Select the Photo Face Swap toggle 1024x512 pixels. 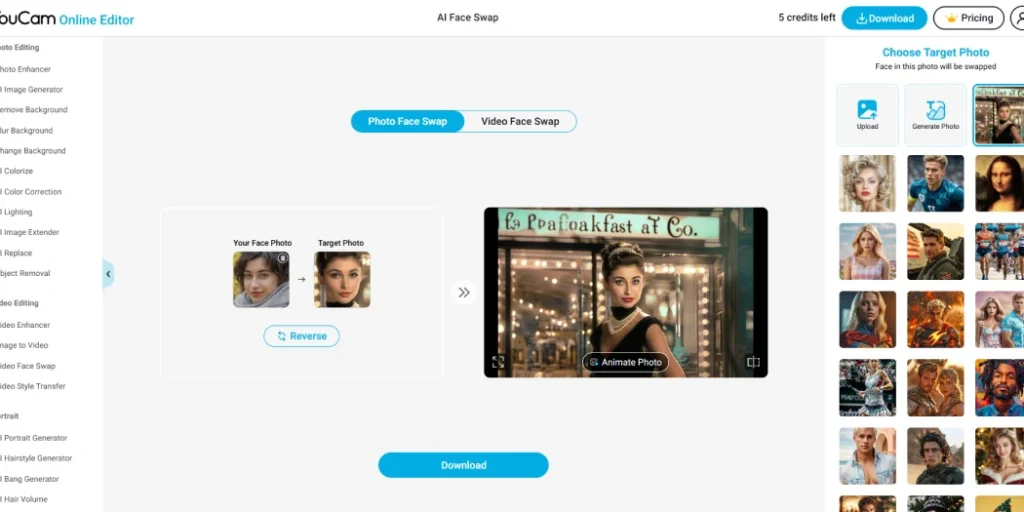[408, 121]
